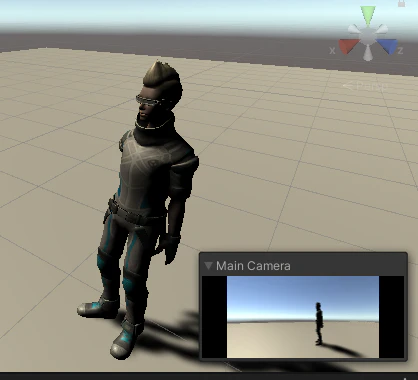Toggle the Persp projection label
Viewport: 418px width, 380px height.
tap(365, 86)
